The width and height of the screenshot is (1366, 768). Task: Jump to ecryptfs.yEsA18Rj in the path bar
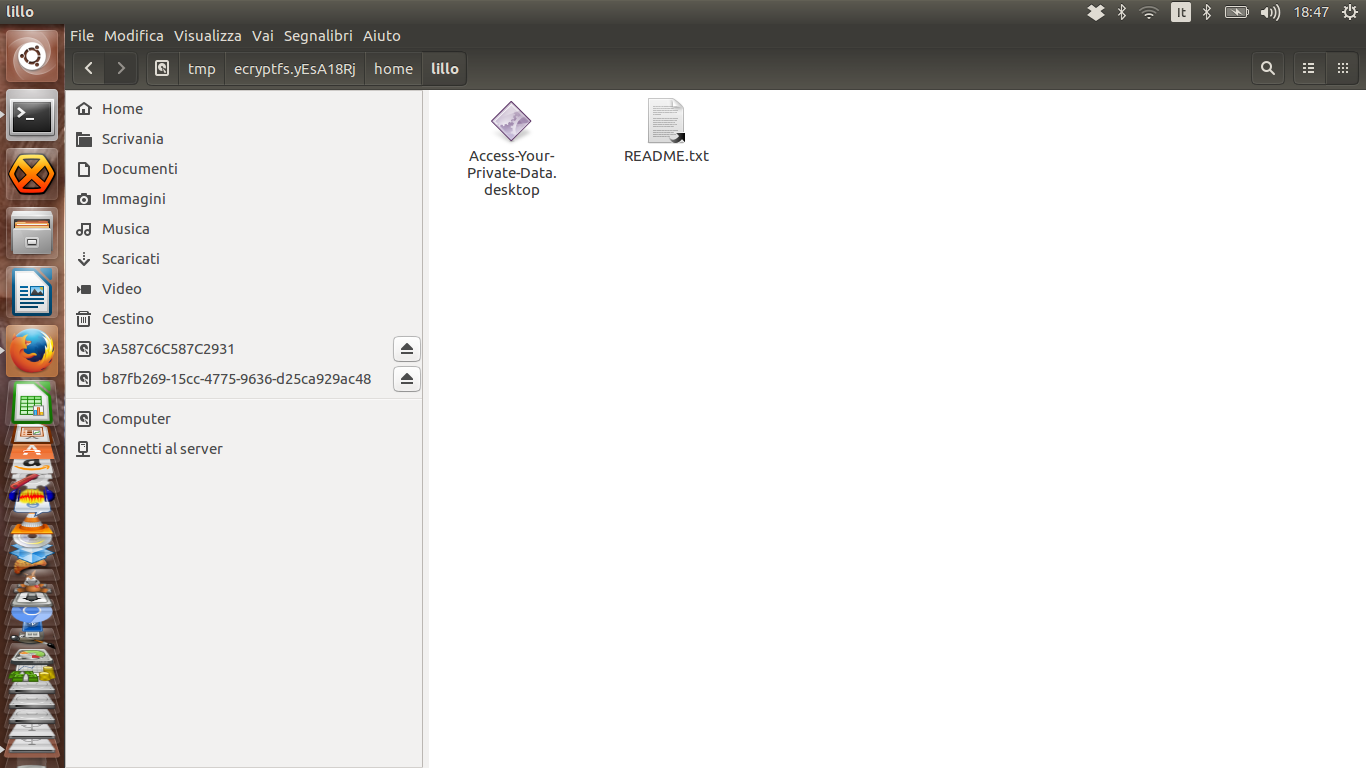[x=295, y=69]
